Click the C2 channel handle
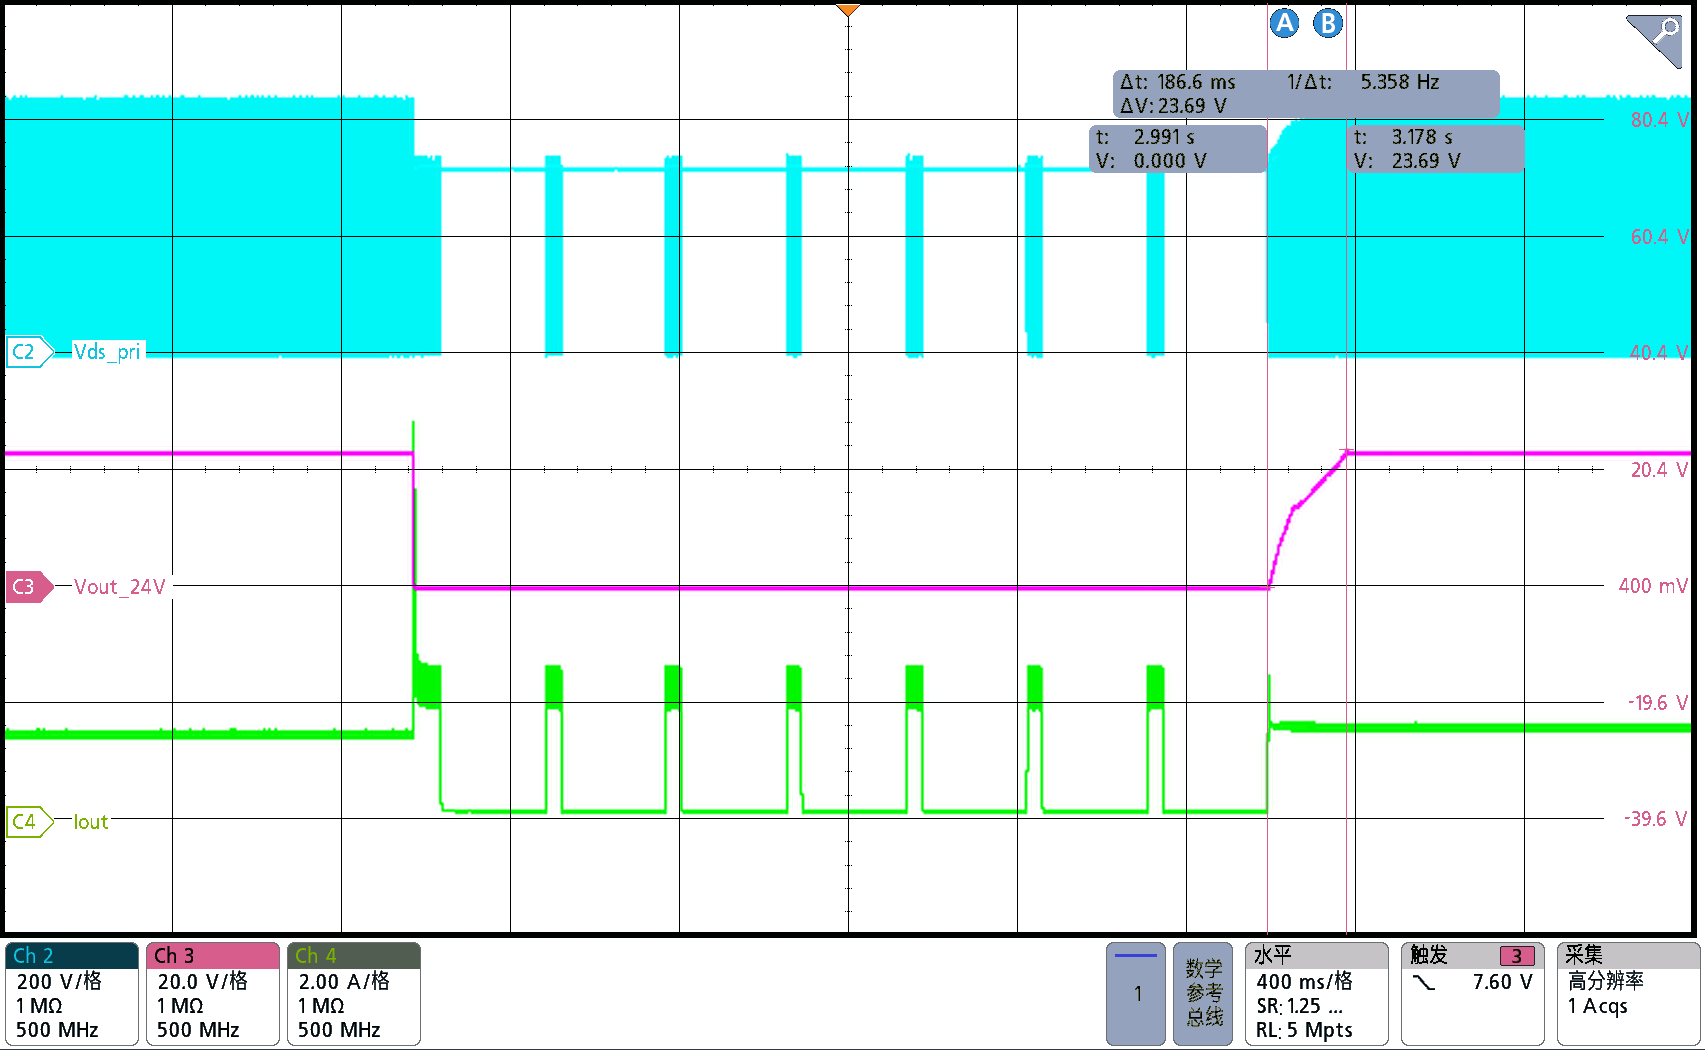This screenshot has width=1705, height=1050. 29,352
